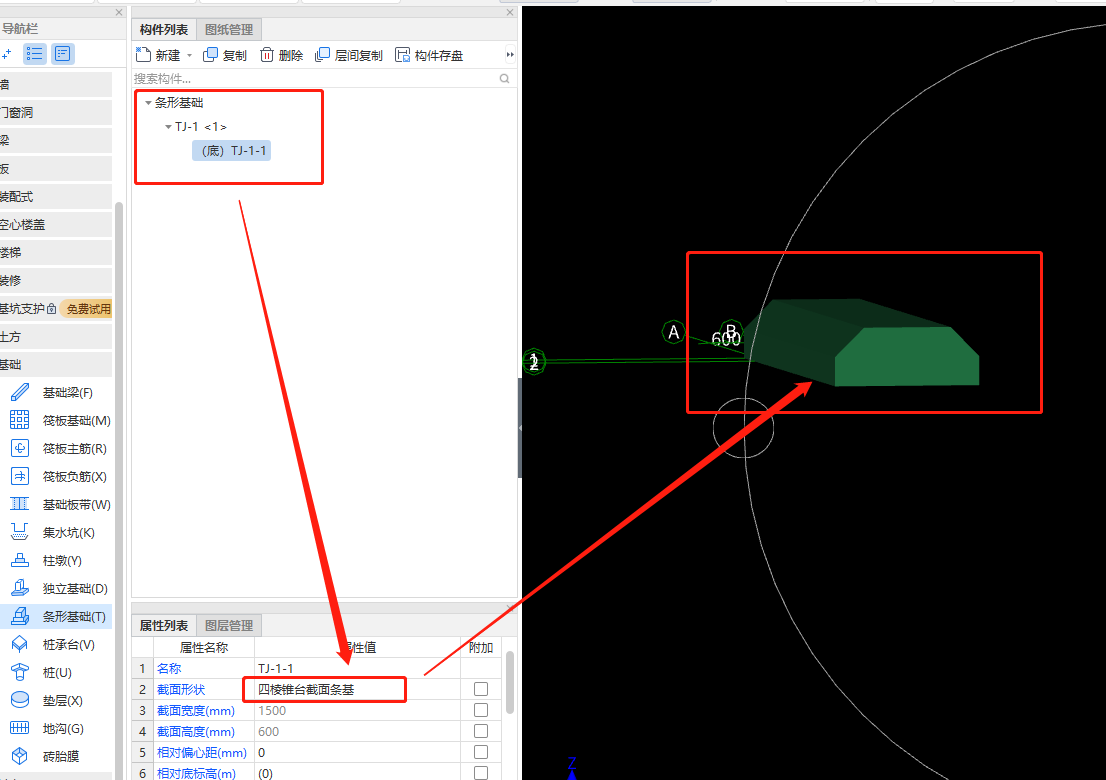Click the search magnifier icon
The width and height of the screenshot is (1106, 780).
(x=504, y=78)
